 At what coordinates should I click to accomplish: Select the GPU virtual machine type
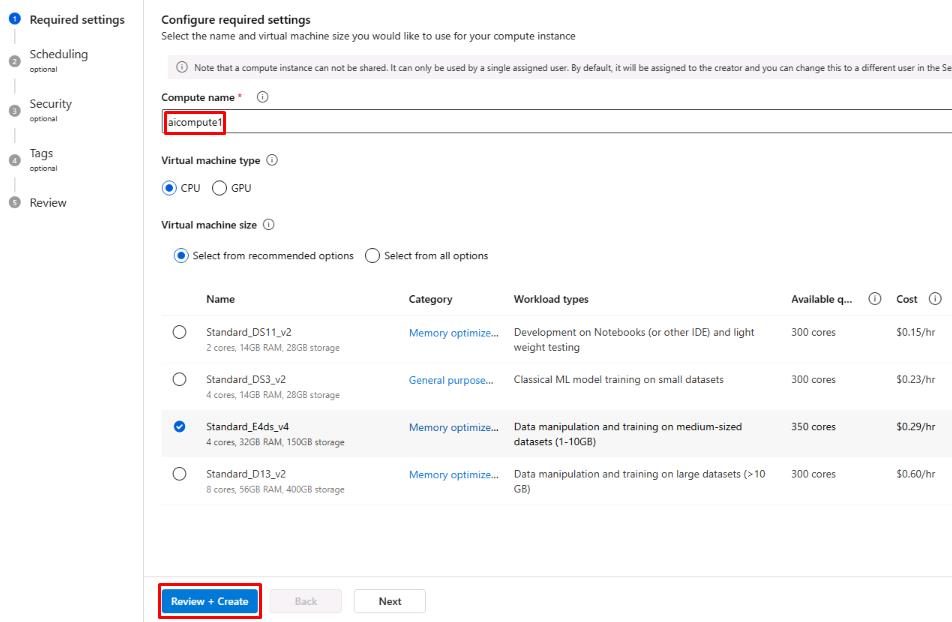point(220,188)
